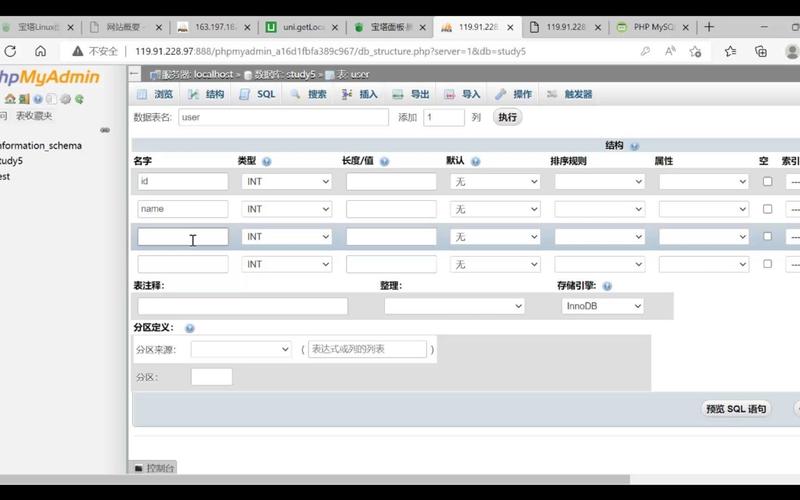Switch to the 结构 tab
800x500 pixels.
tap(206, 94)
